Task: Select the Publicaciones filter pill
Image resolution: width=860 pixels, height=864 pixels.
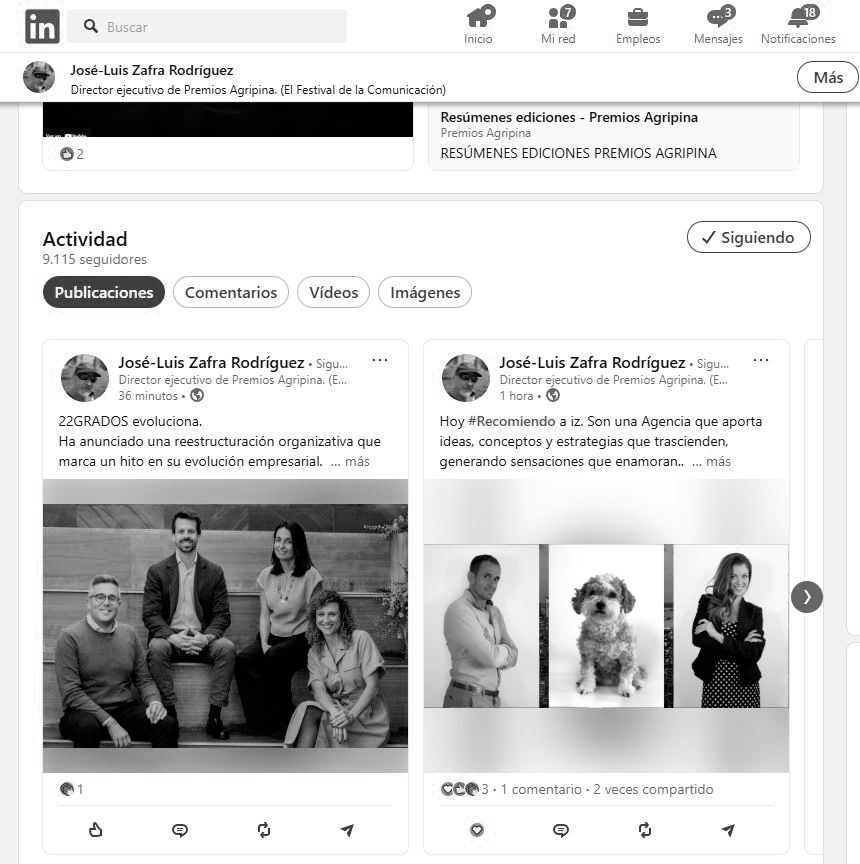Action: point(103,292)
